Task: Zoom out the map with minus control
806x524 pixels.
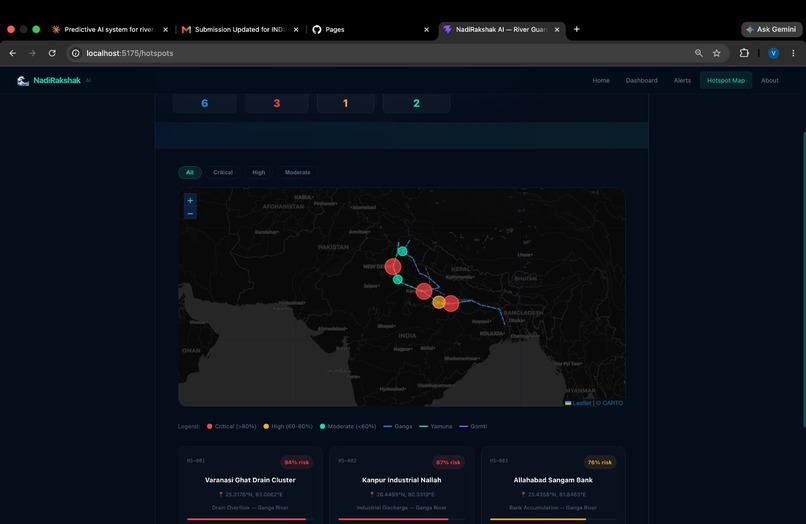Action: (x=190, y=213)
